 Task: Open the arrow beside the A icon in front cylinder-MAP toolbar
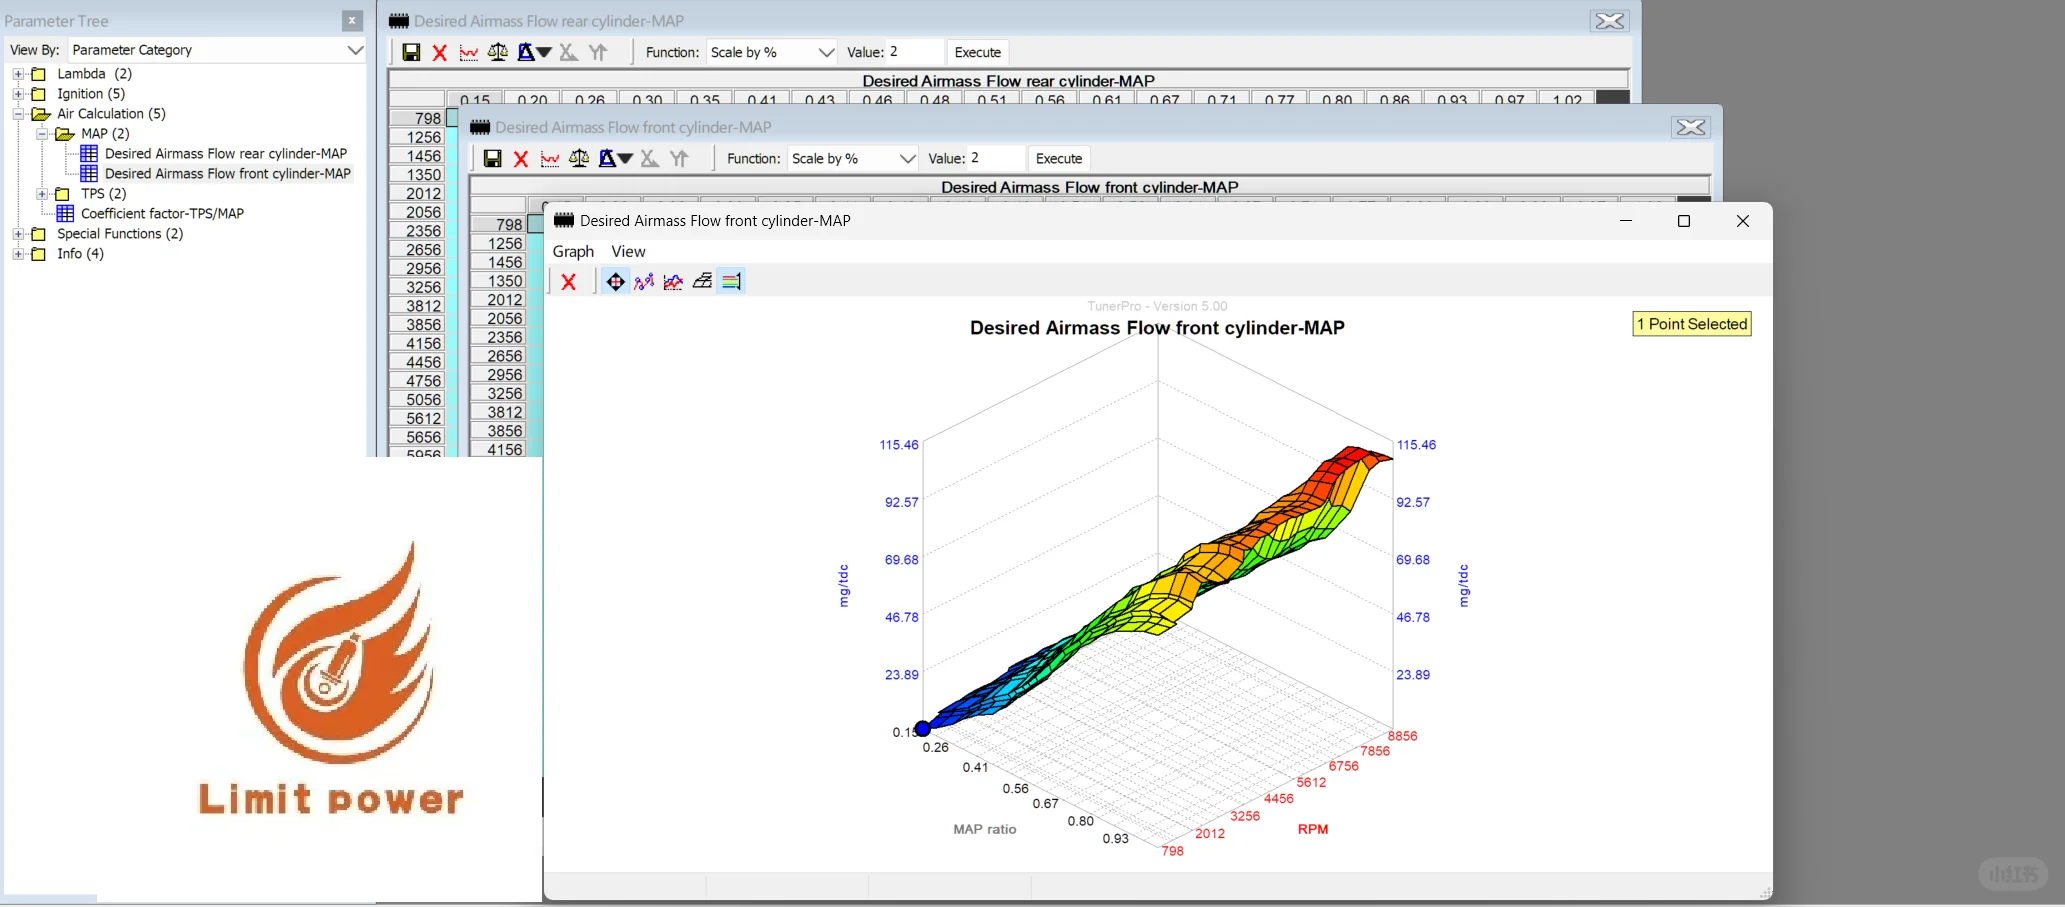pos(625,158)
